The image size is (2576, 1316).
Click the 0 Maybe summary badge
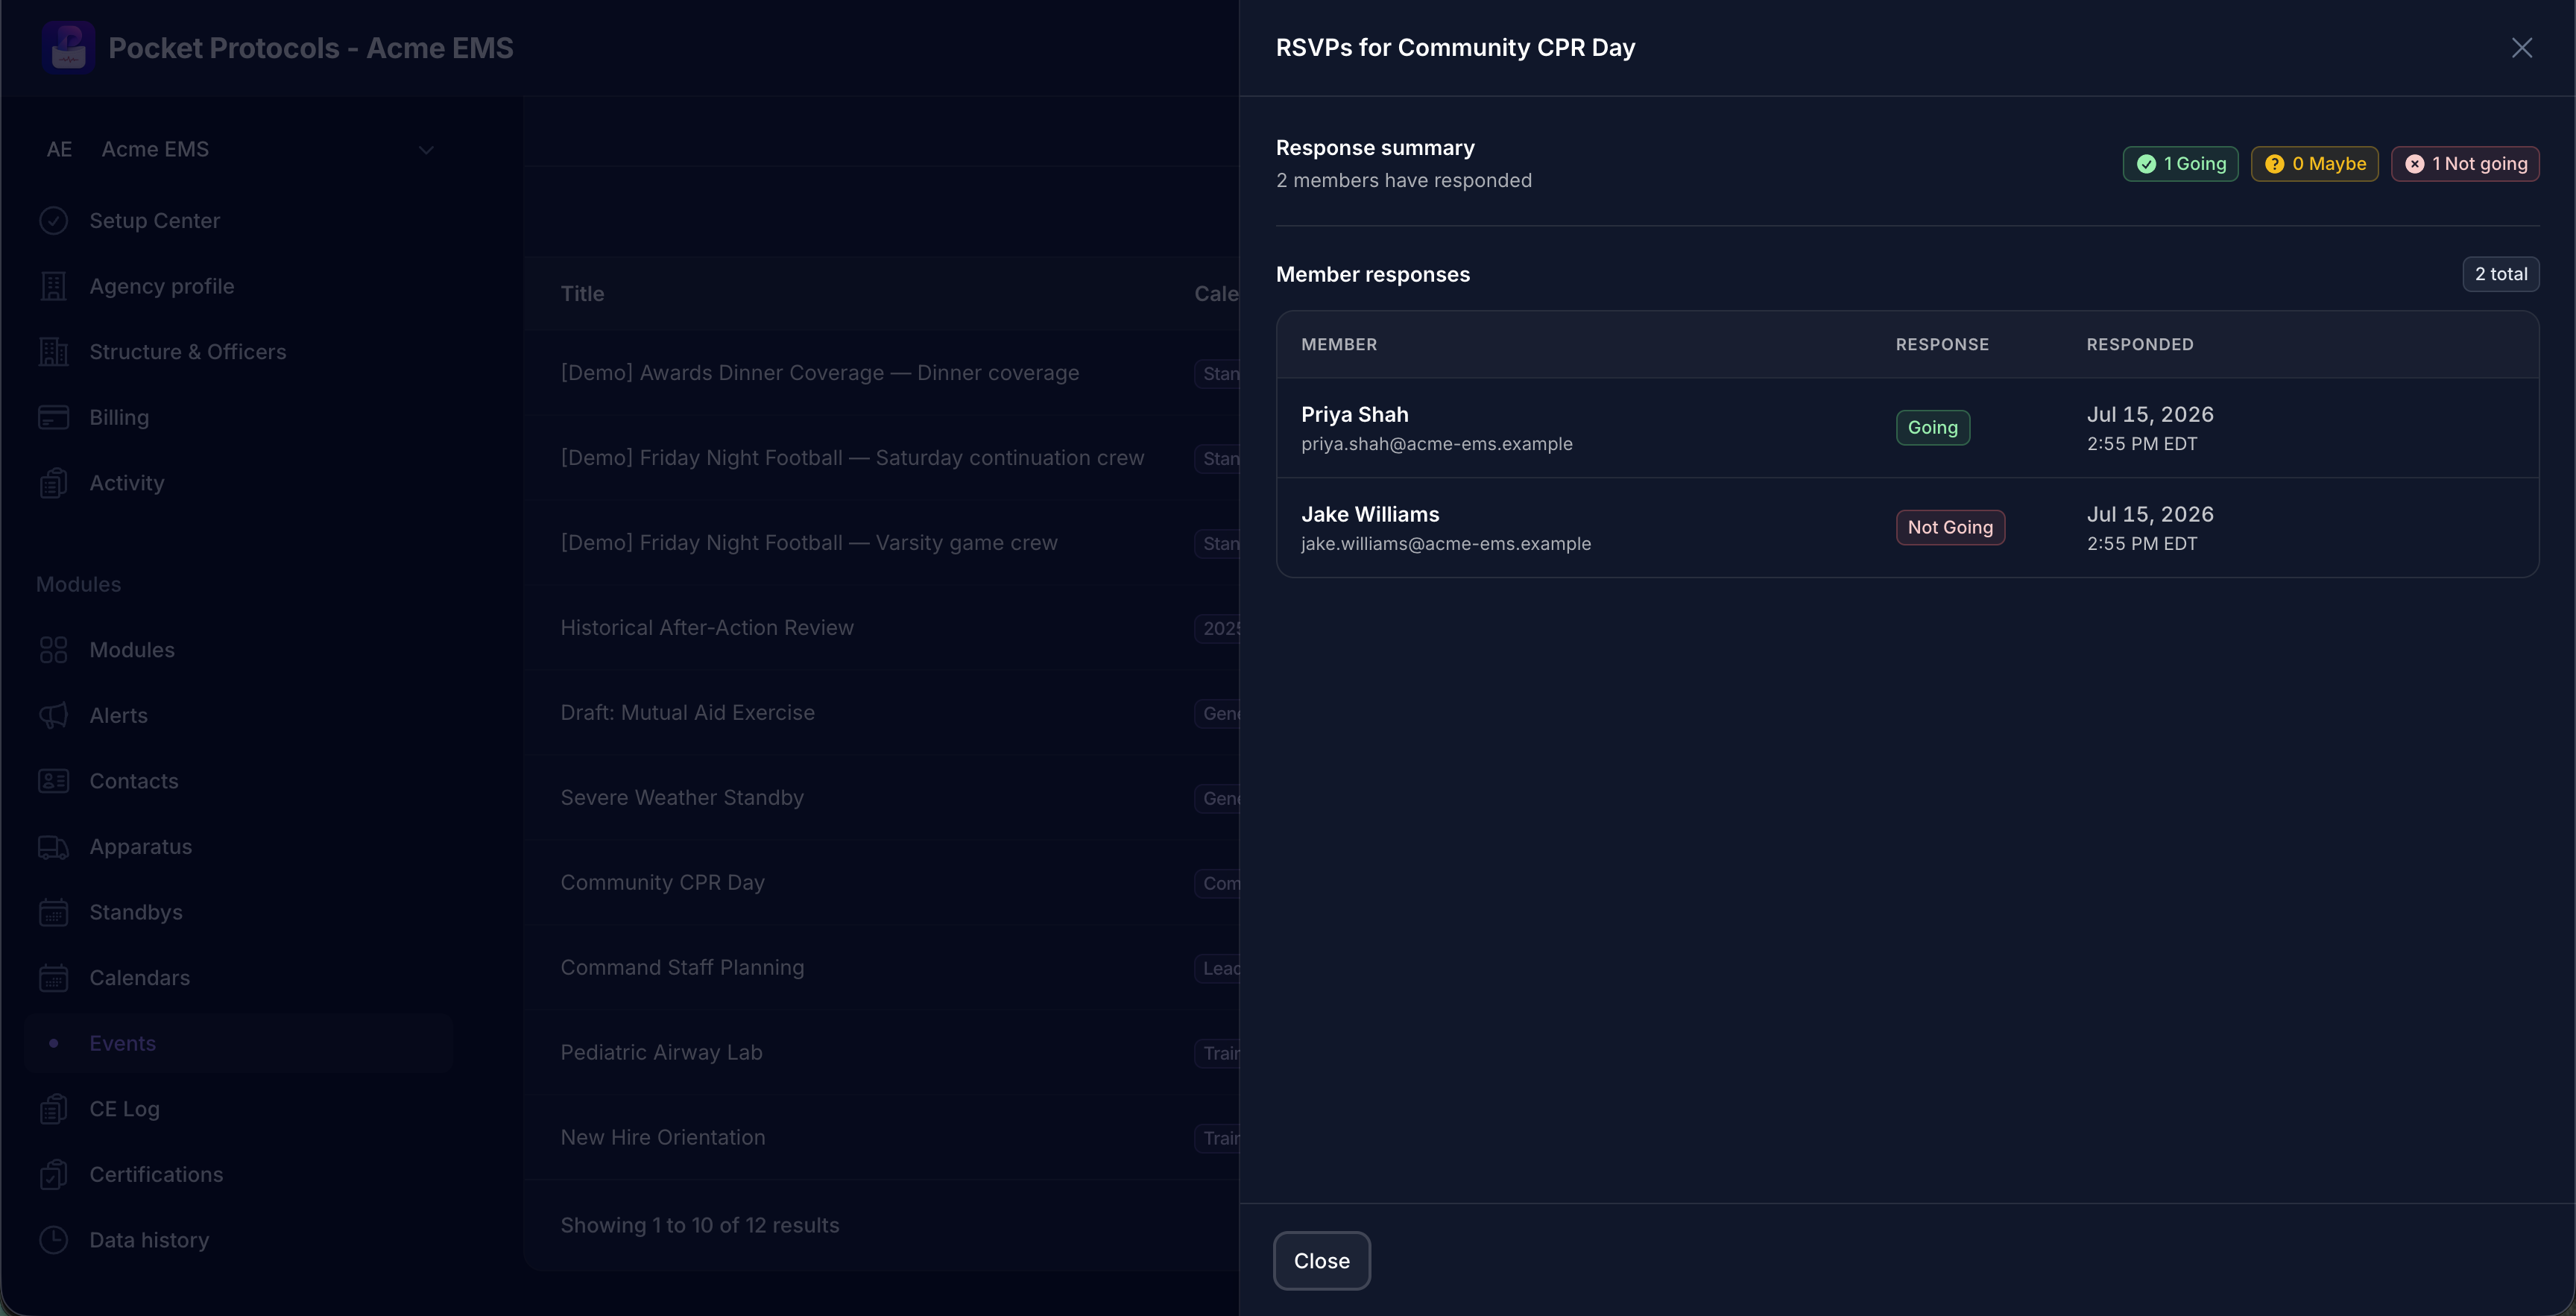click(x=2314, y=164)
